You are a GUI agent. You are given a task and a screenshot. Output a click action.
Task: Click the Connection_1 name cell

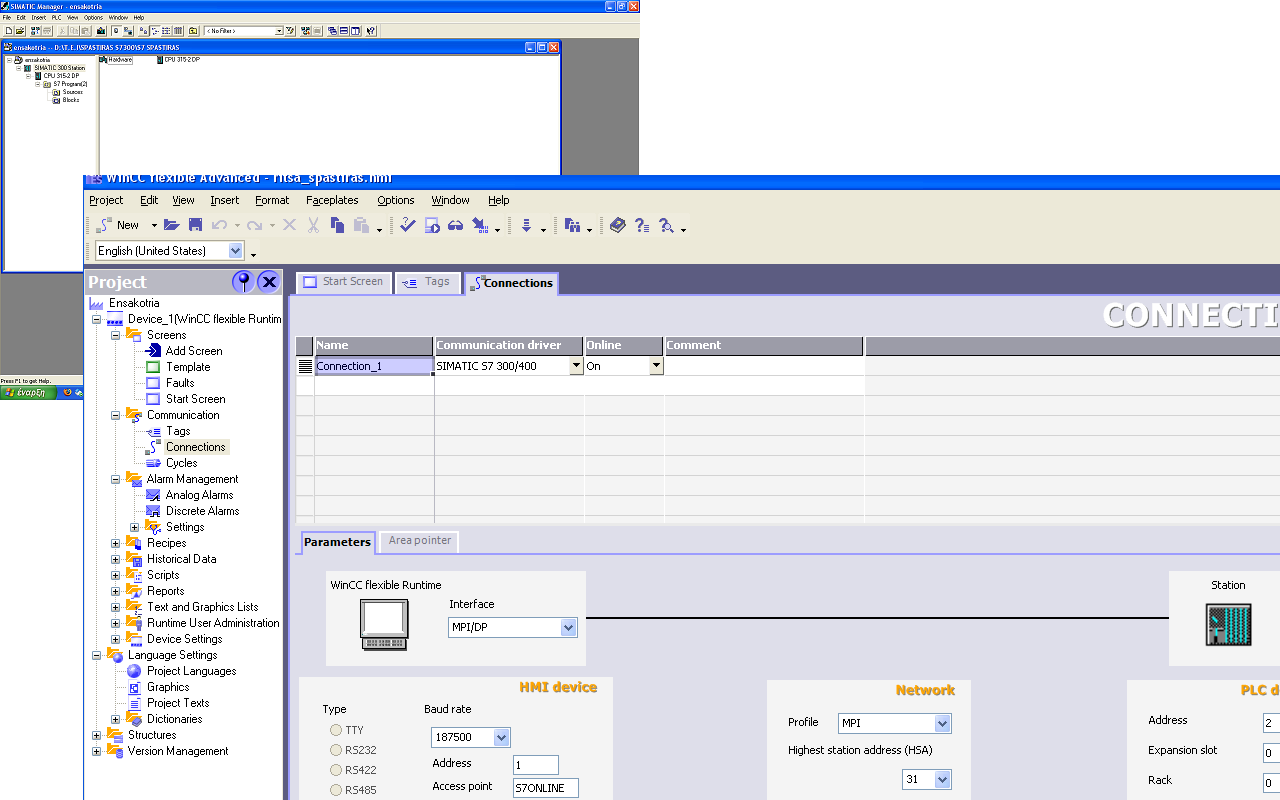pyautogui.click(x=374, y=366)
